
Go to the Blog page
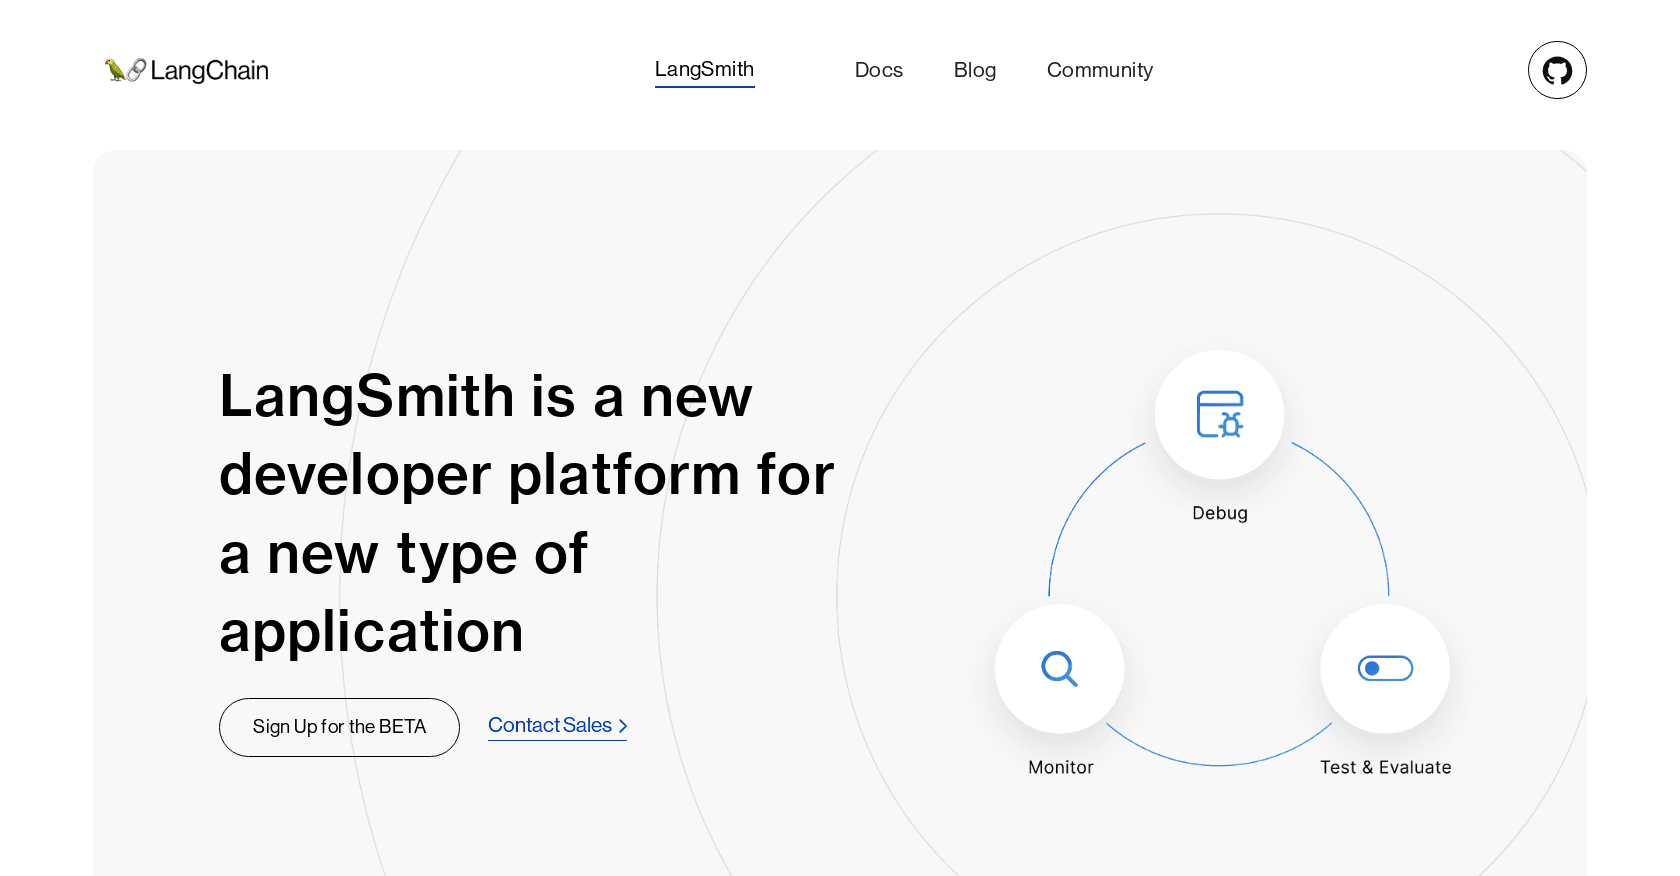tap(974, 70)
